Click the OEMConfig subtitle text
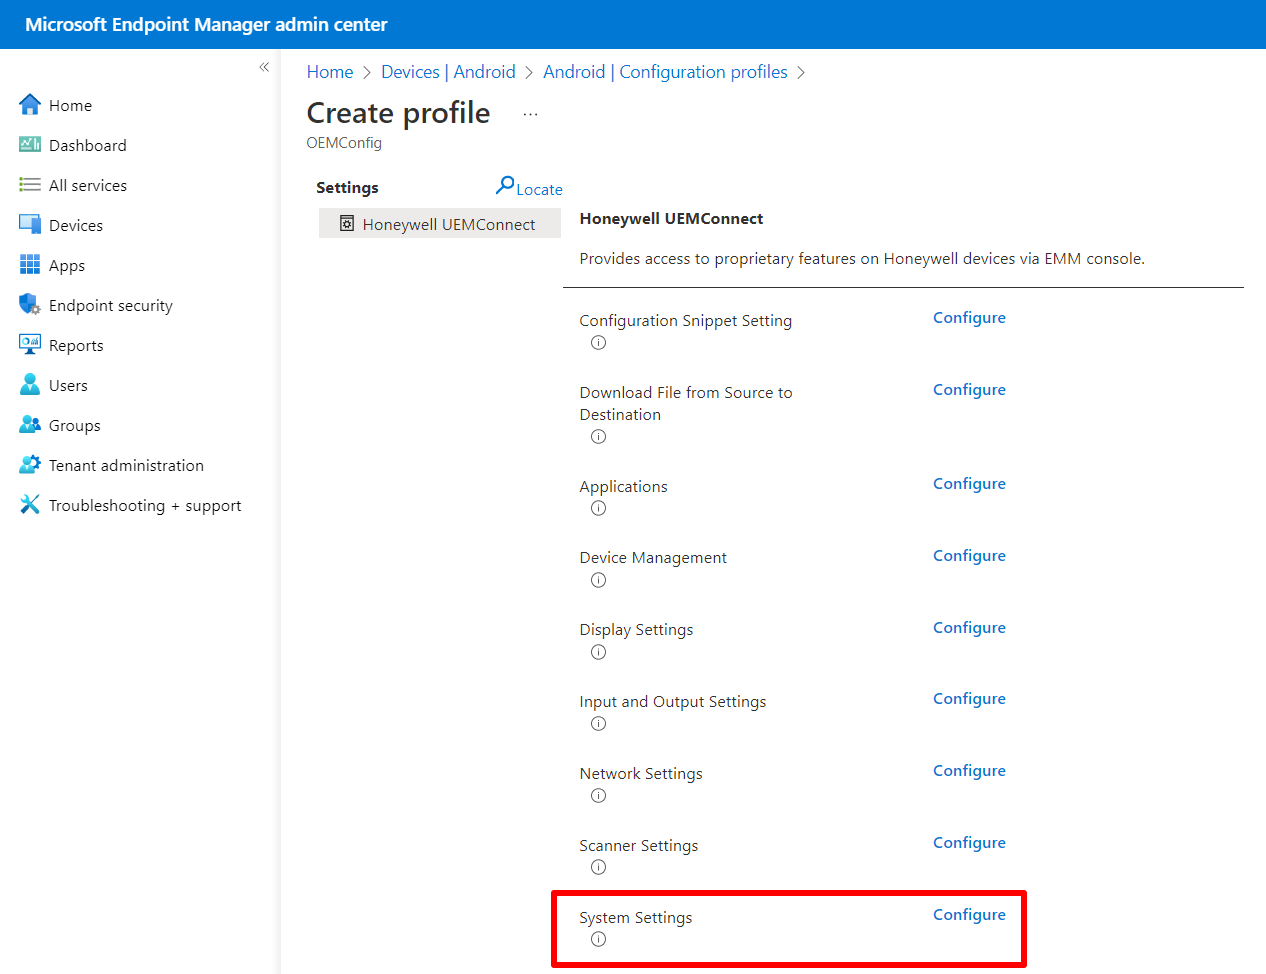Screen dimensions: 1266x974 (x=344, y=143)
